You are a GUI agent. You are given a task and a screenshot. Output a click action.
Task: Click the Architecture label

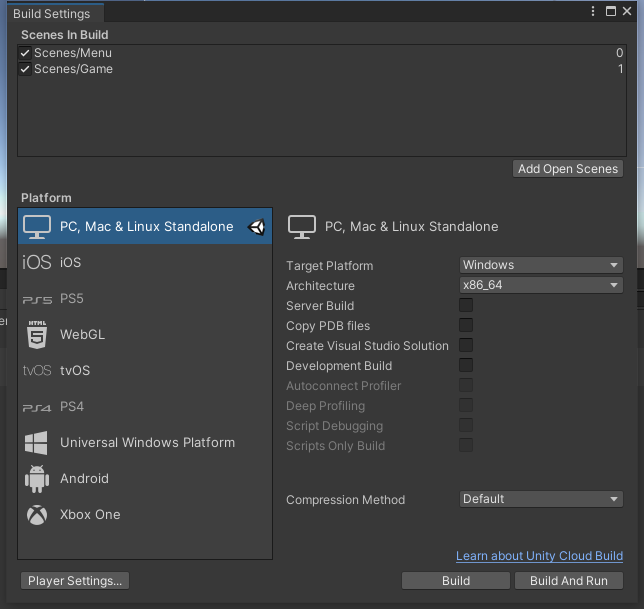coord(320,286)
